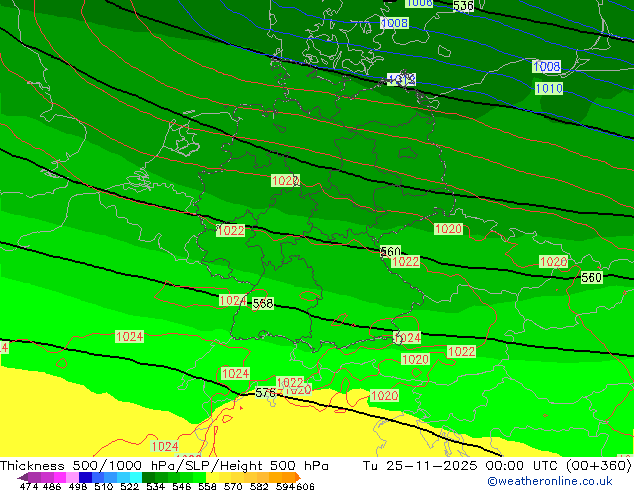The image size is (634, 490).
Task: Click the legend value '510'
Action: (104, 486)
